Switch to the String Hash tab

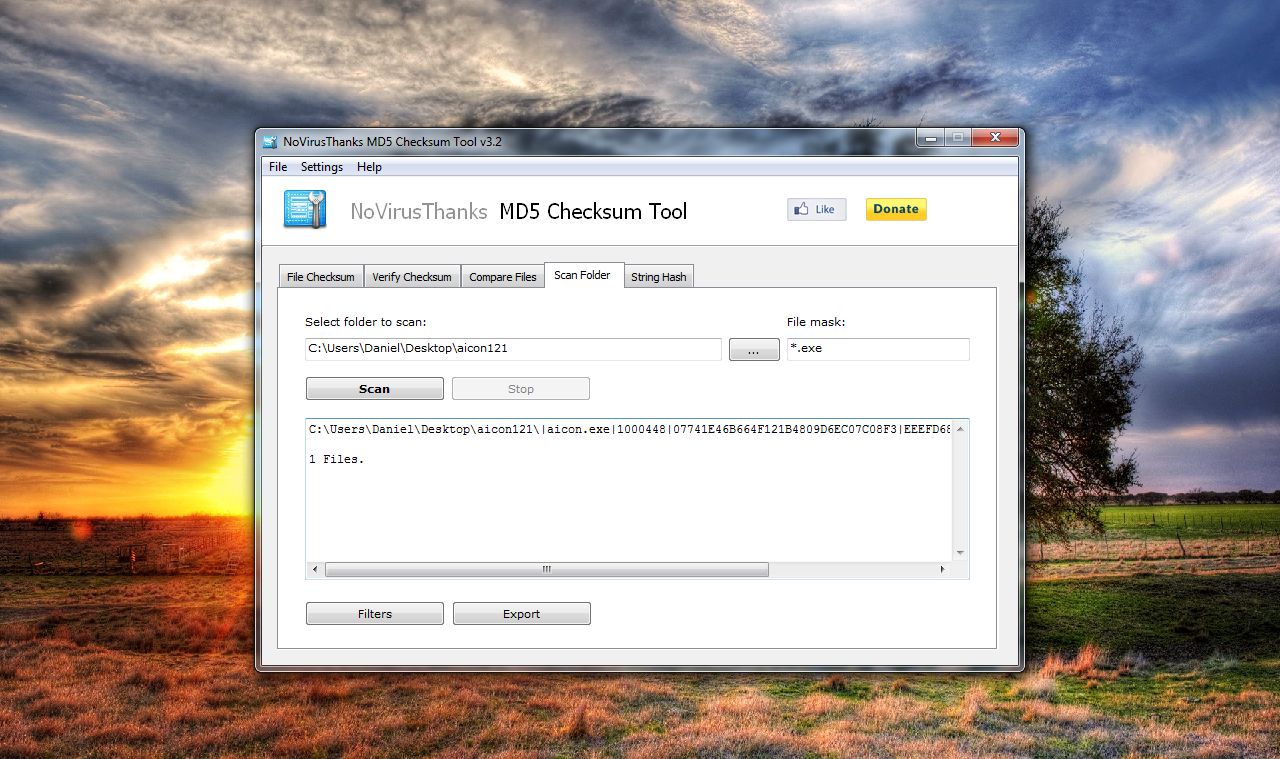point(659,277)
